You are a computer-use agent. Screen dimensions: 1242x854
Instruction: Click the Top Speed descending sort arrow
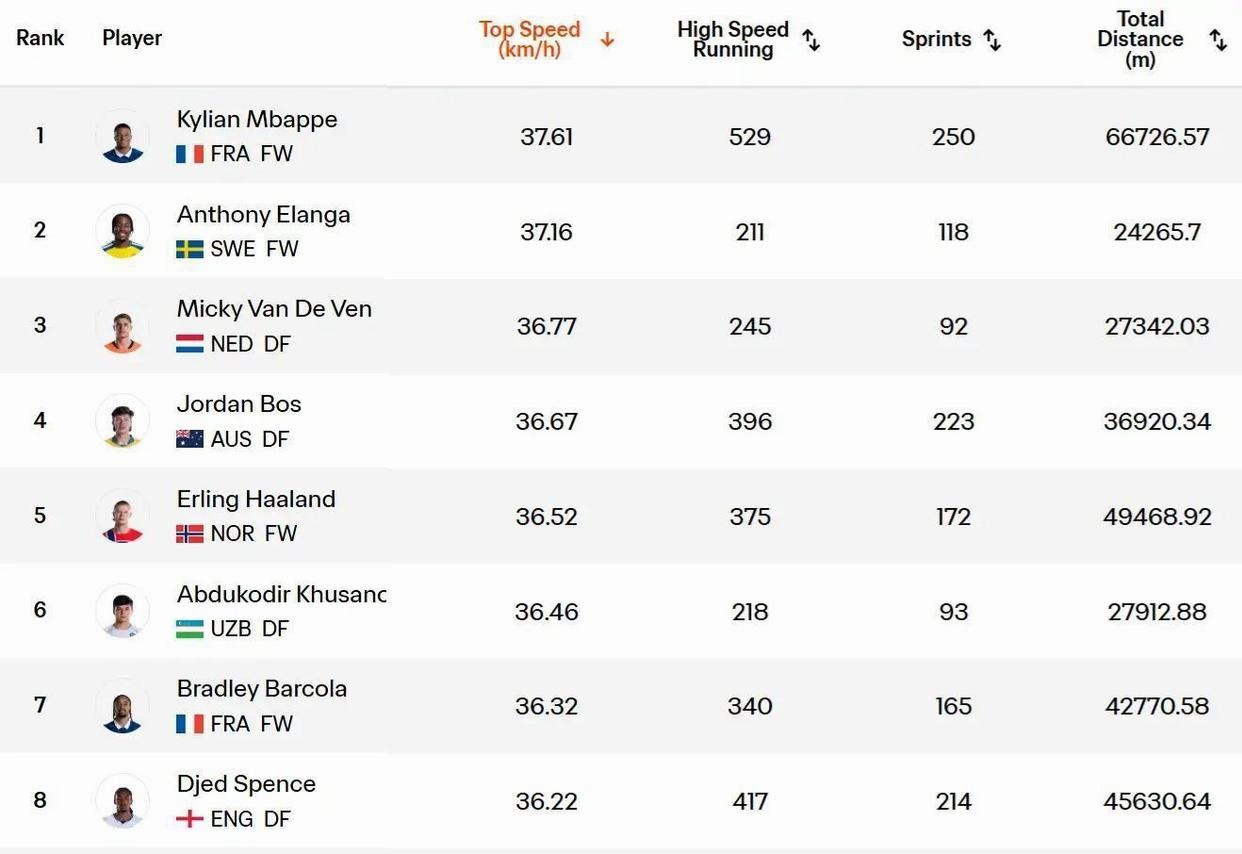point(607,40)
